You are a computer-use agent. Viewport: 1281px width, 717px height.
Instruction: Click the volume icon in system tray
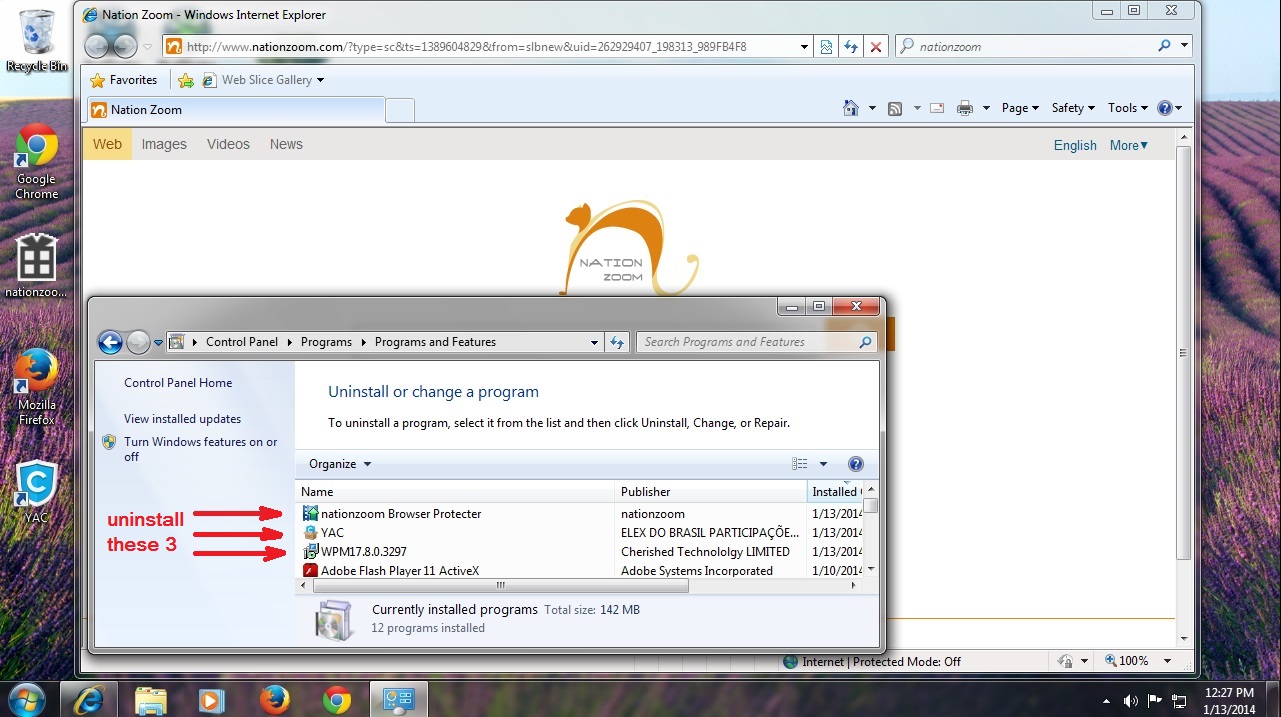[1130, 701]
